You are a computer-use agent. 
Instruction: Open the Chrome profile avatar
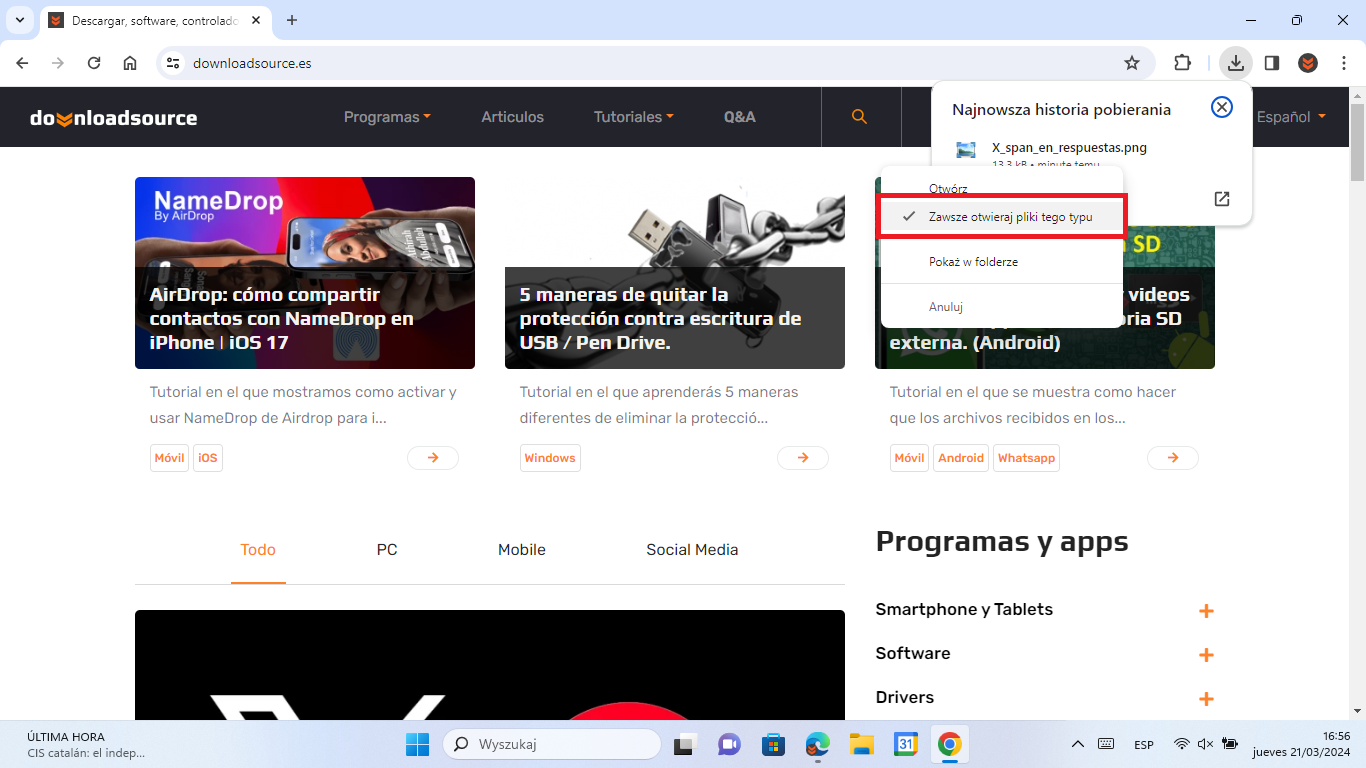1308,63
